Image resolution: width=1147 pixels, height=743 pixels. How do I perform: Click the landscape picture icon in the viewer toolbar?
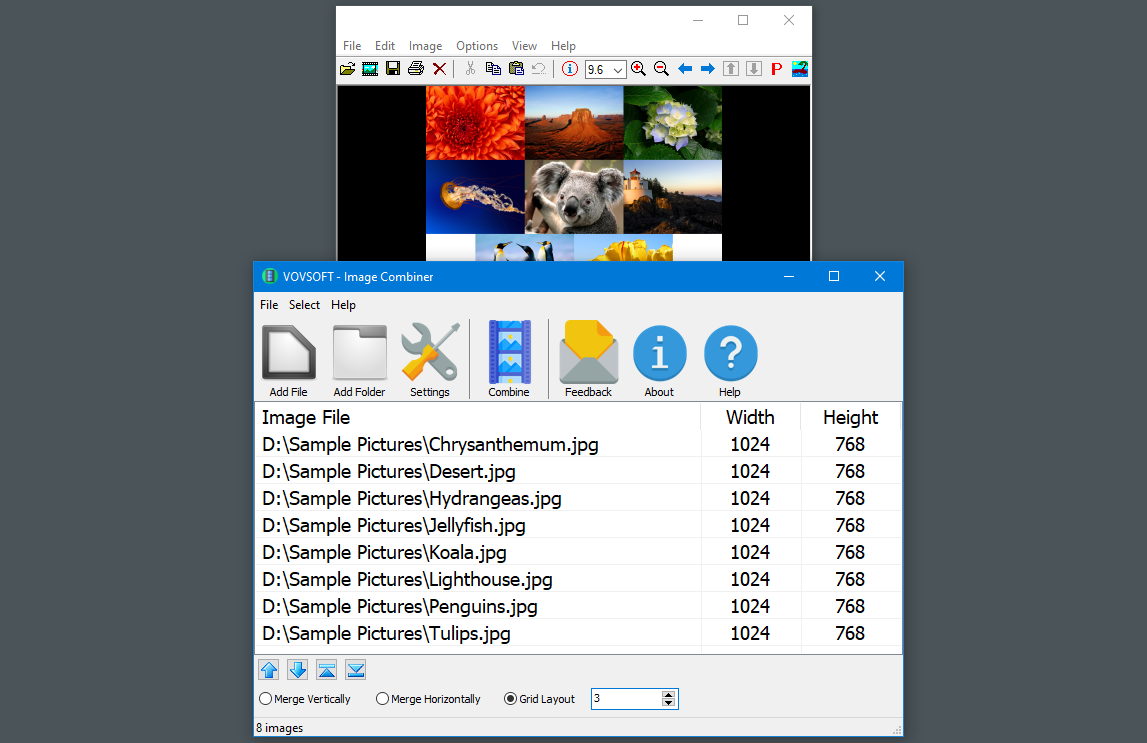(800, 69)
